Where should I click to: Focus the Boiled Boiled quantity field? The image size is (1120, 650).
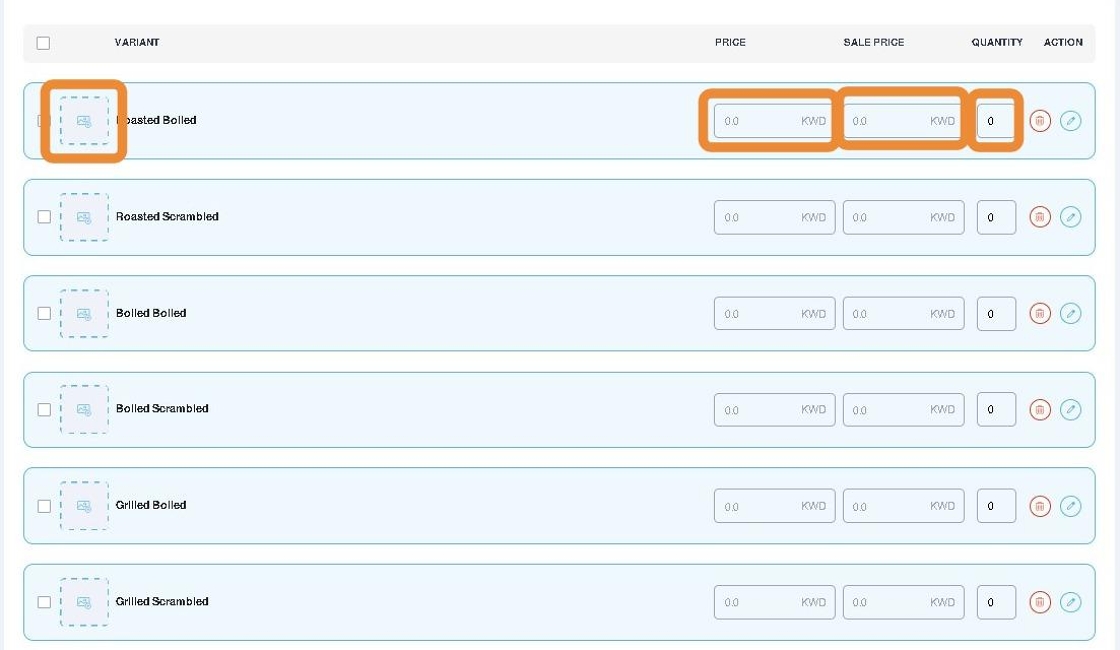(996, 314)
